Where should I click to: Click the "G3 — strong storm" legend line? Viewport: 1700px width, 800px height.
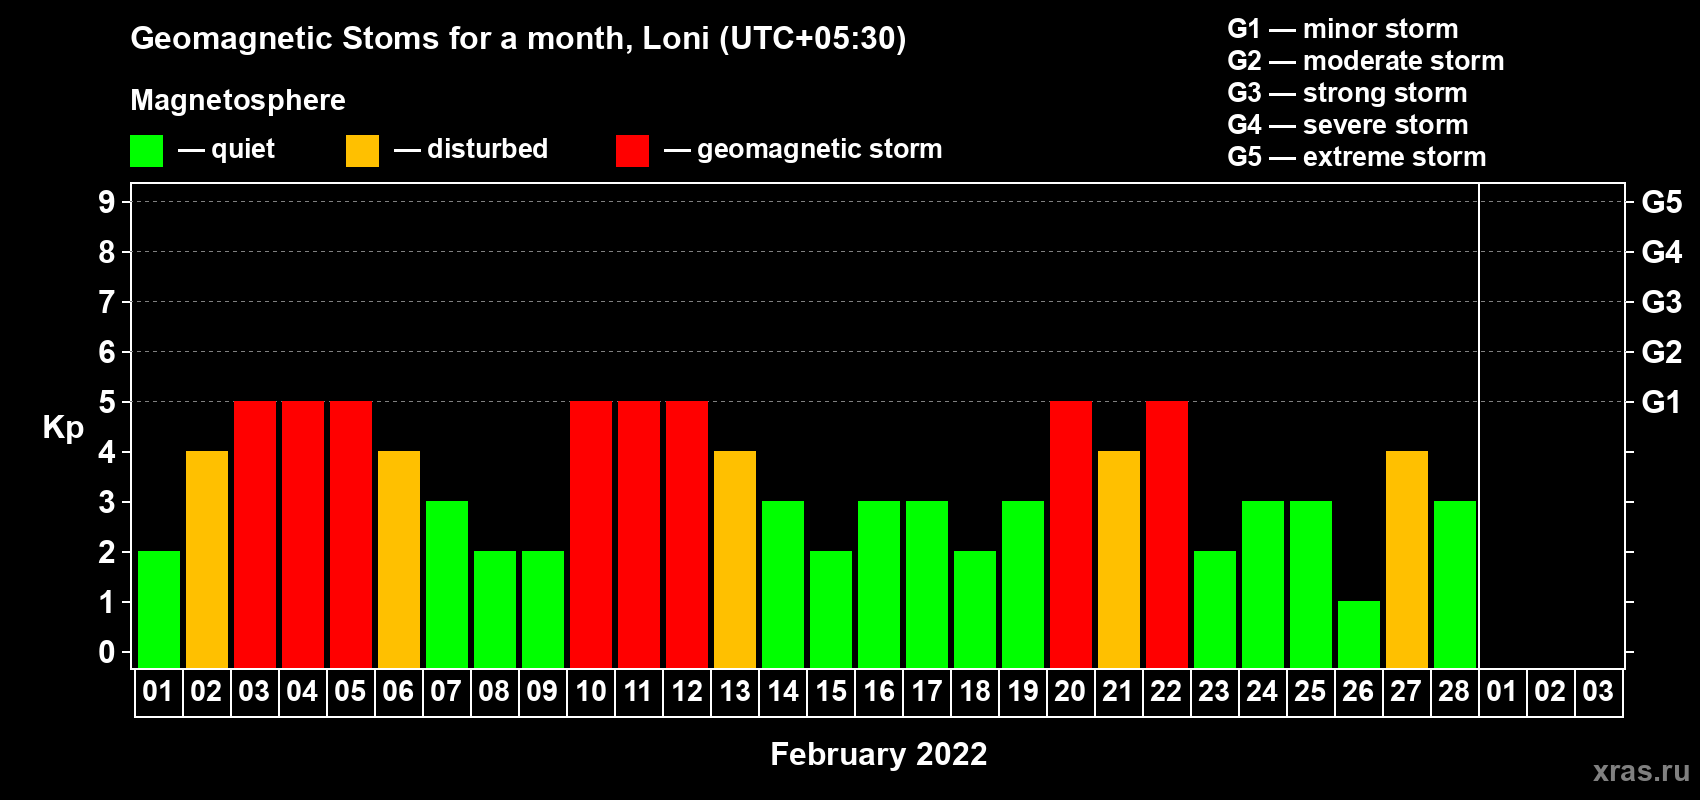click(1347, 93)
